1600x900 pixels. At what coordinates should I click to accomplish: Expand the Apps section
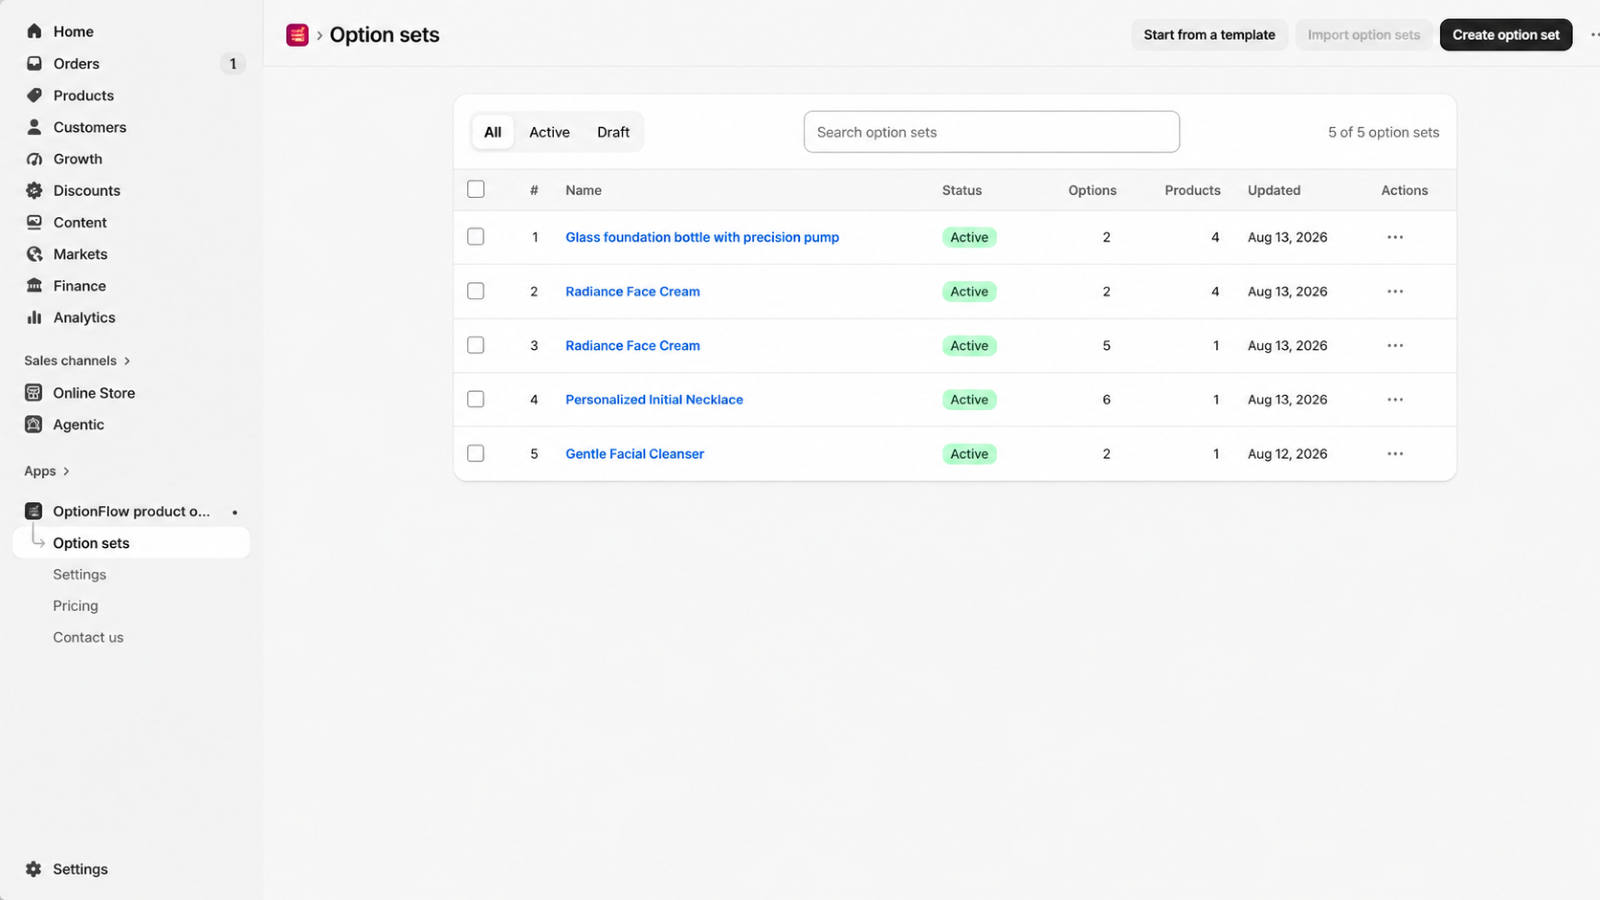tap(47, 471)
